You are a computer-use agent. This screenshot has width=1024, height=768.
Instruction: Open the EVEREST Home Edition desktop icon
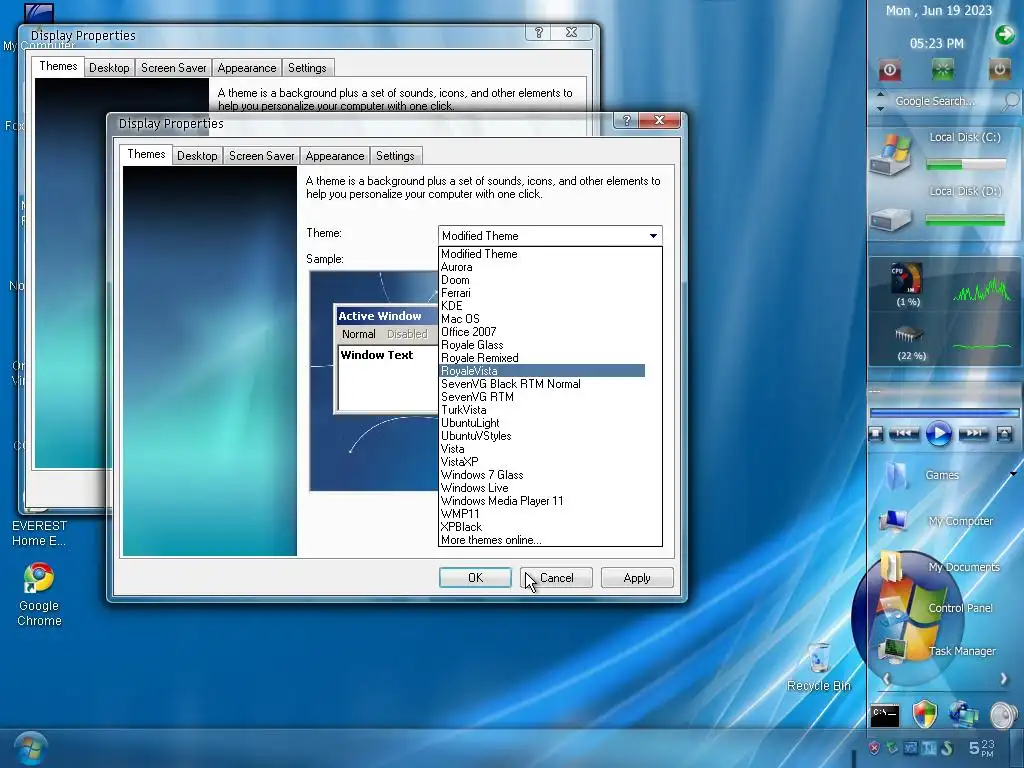click(x=39, y=532)
